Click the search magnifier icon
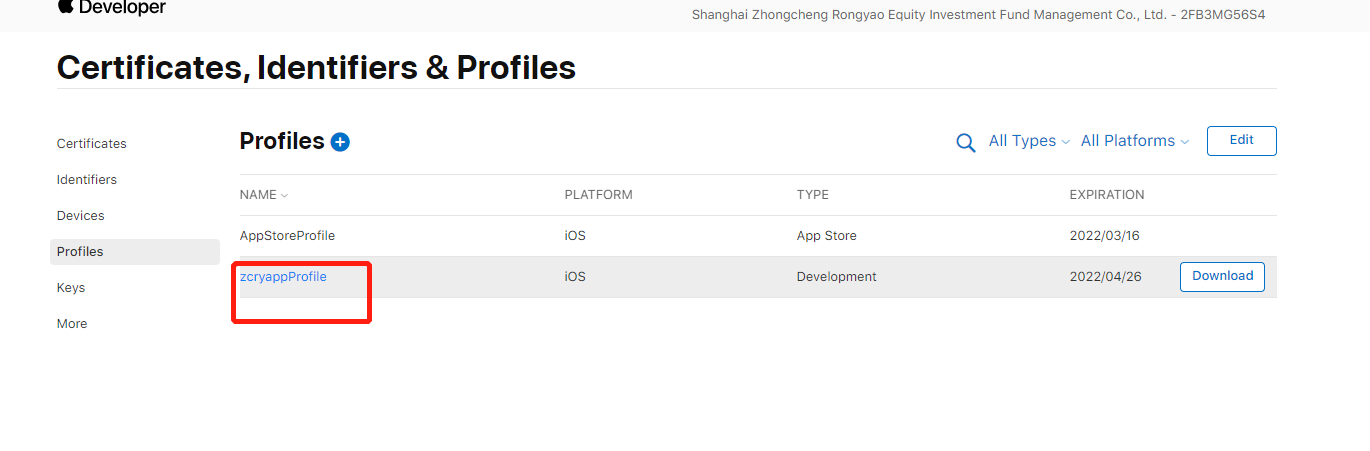This screenshot has width=1370, height=451. click(965, 142)
